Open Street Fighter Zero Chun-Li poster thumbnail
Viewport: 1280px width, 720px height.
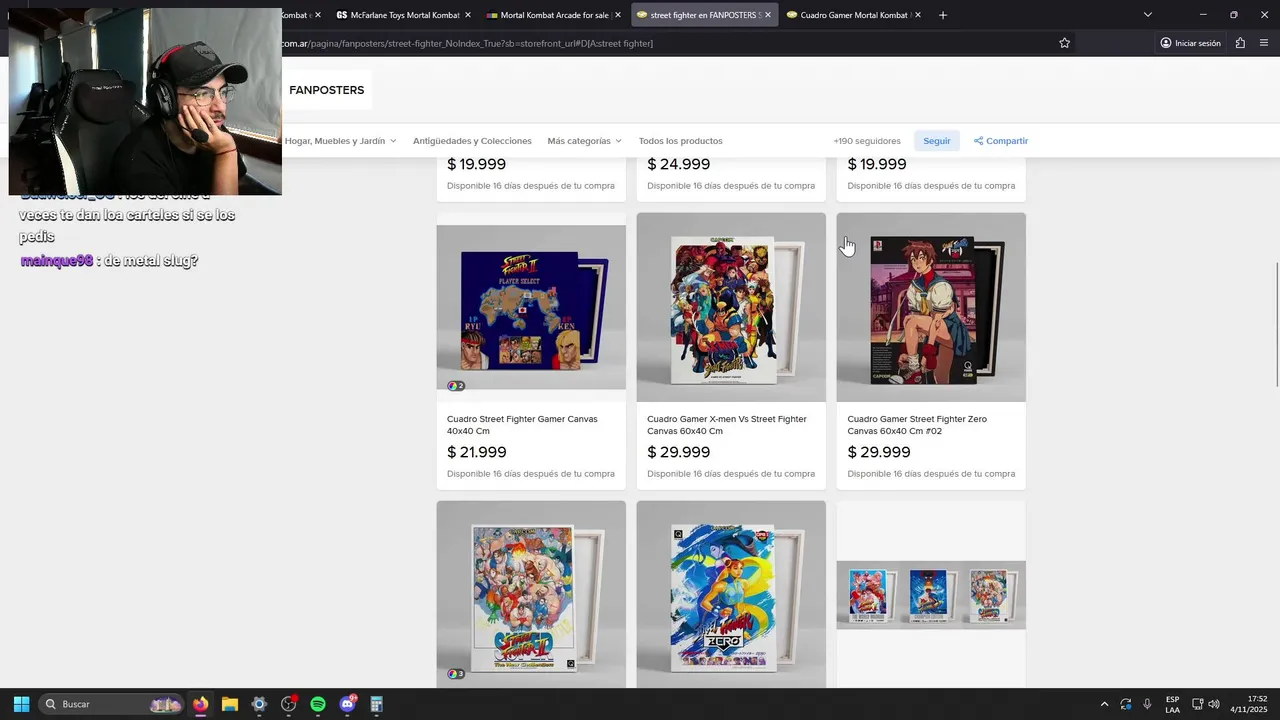(x=731, y=594)
